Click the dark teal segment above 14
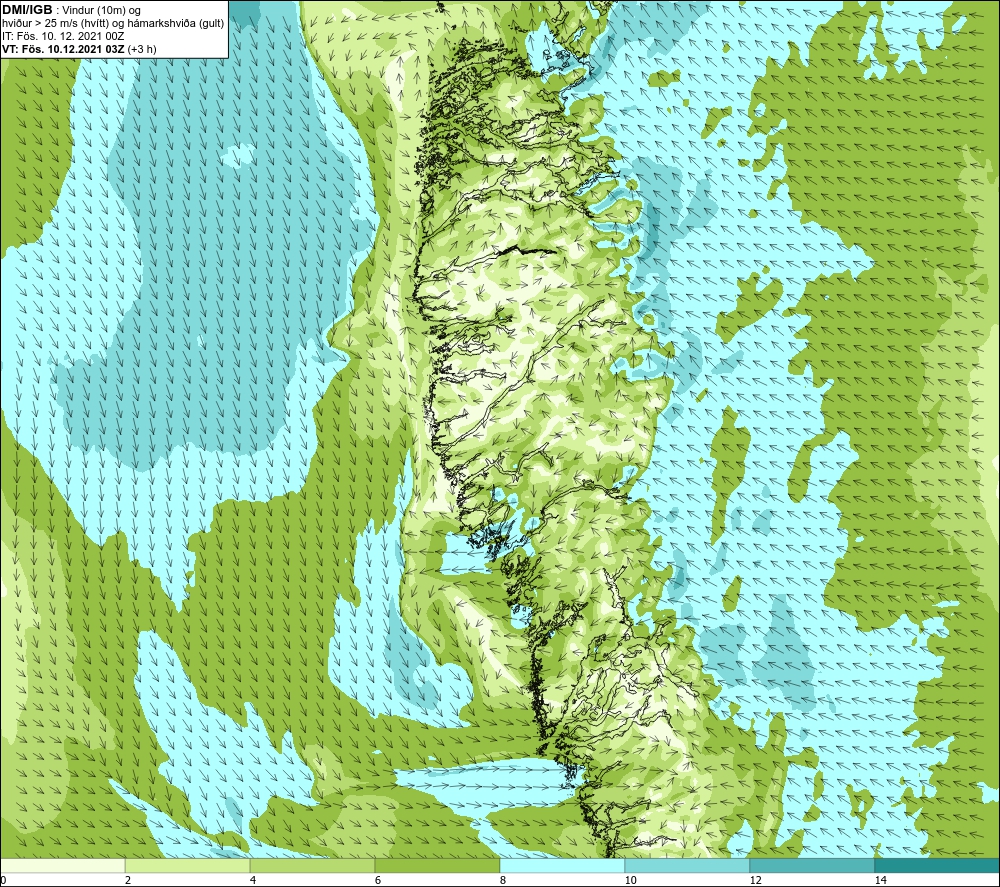The height and width of the screenshot is (887, 1000). [937, 865]
